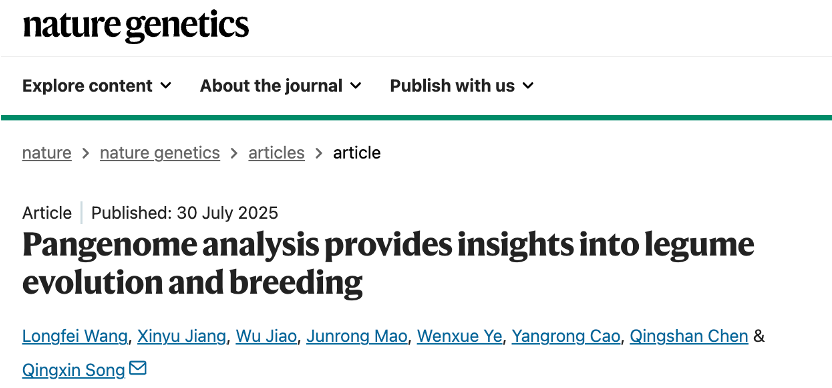
Task: Open author Qingxin Song's link
Action: click(74, 370)
